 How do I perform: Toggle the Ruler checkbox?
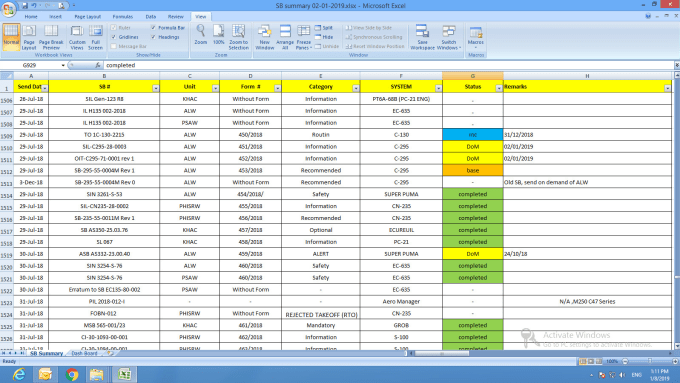coord(114,28)
